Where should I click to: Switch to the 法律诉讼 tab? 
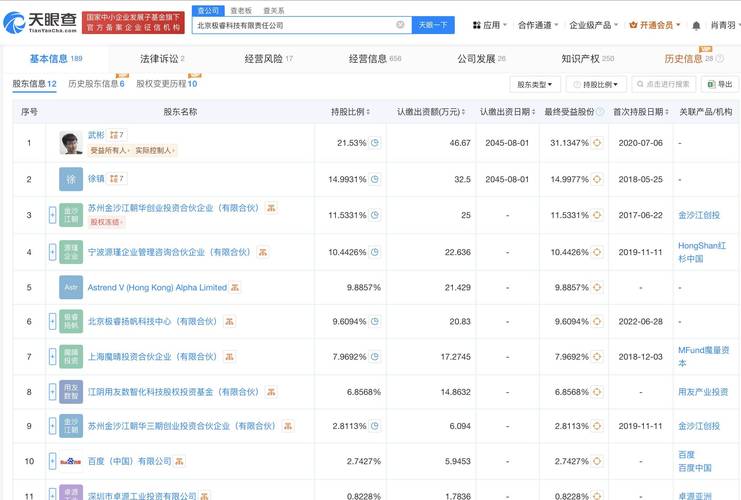click(x=162, y=59)
